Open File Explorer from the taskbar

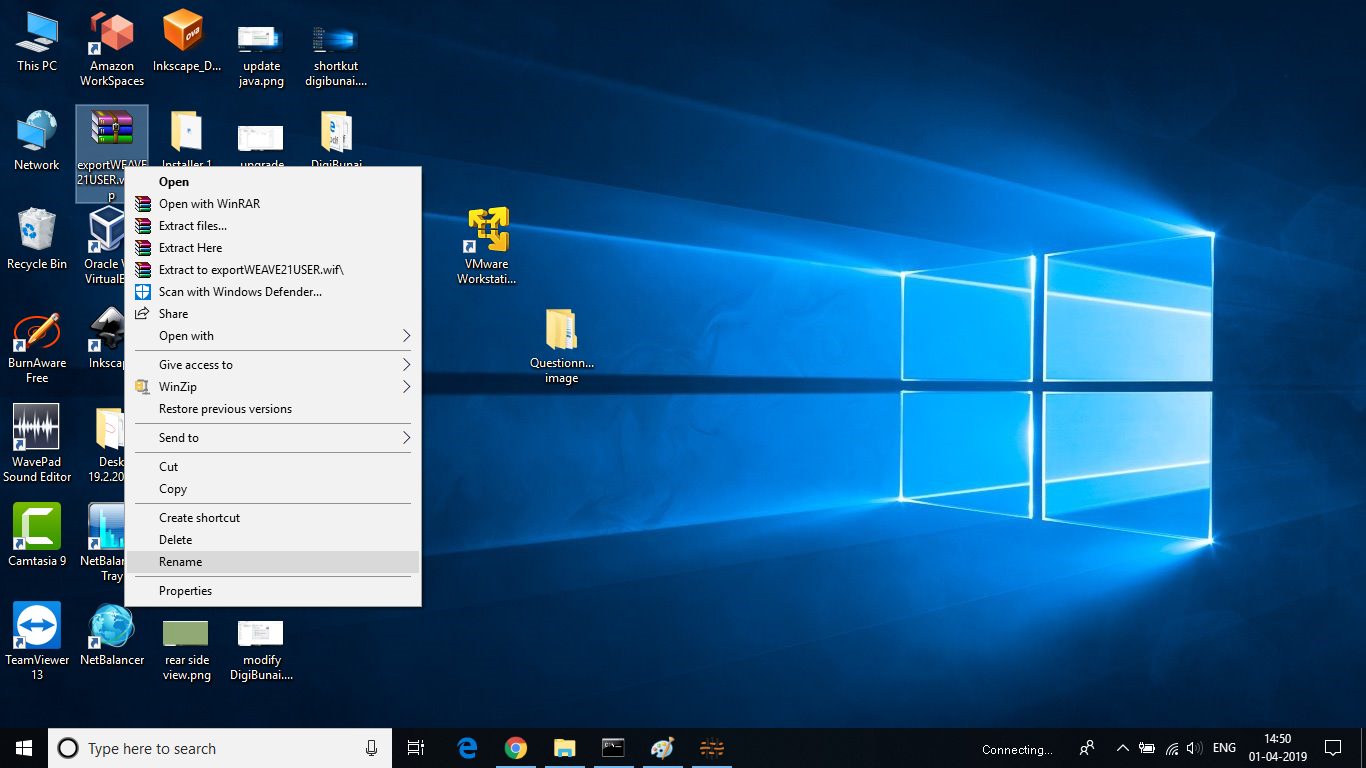(565, 748)
